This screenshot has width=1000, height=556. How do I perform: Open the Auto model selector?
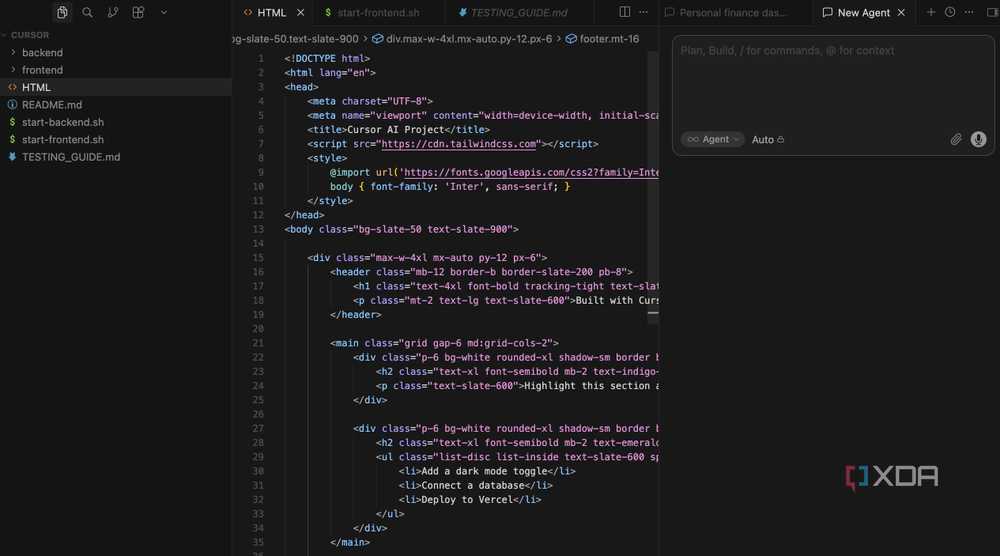pos(768,139)
